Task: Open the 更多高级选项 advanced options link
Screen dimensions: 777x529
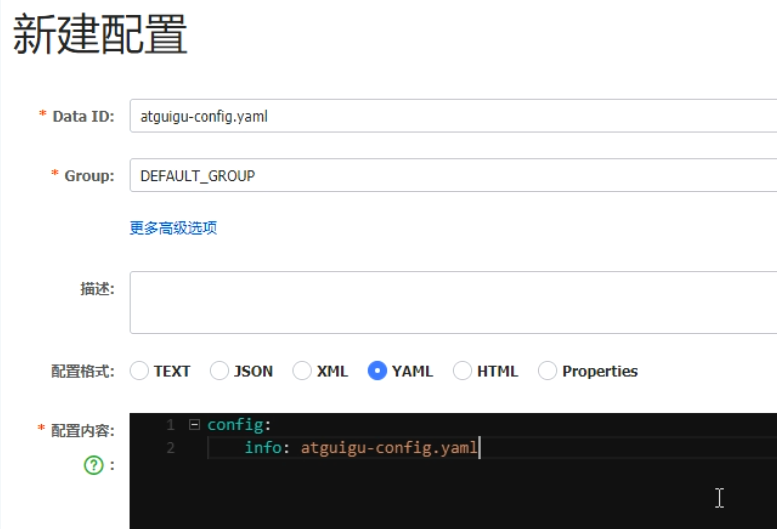Action: [x=173, y=228]
